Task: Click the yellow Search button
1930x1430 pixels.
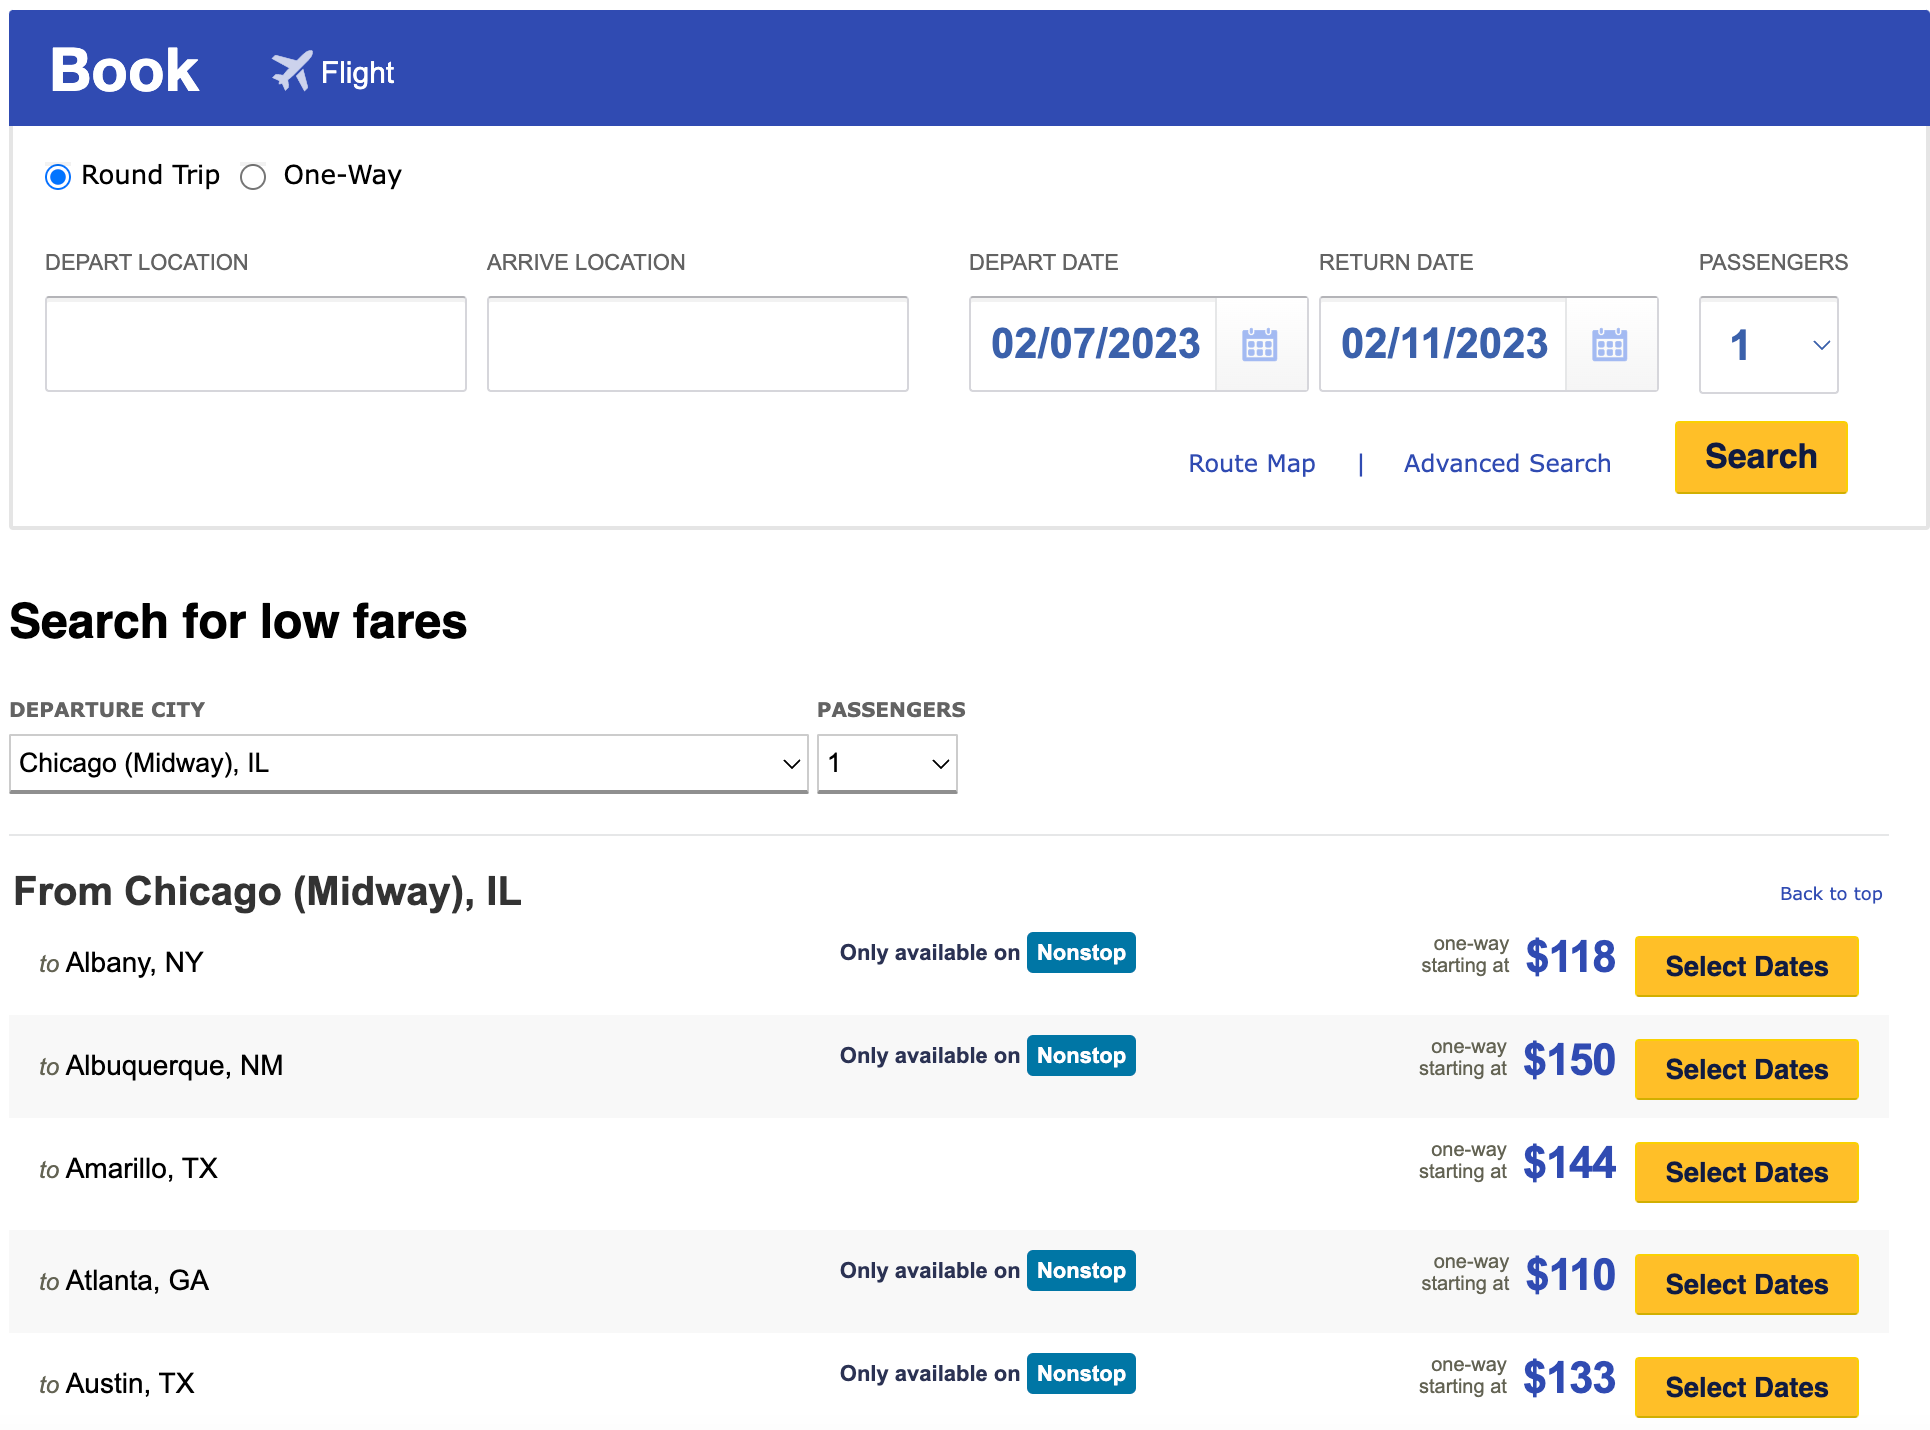Action: click(1760, 457)
